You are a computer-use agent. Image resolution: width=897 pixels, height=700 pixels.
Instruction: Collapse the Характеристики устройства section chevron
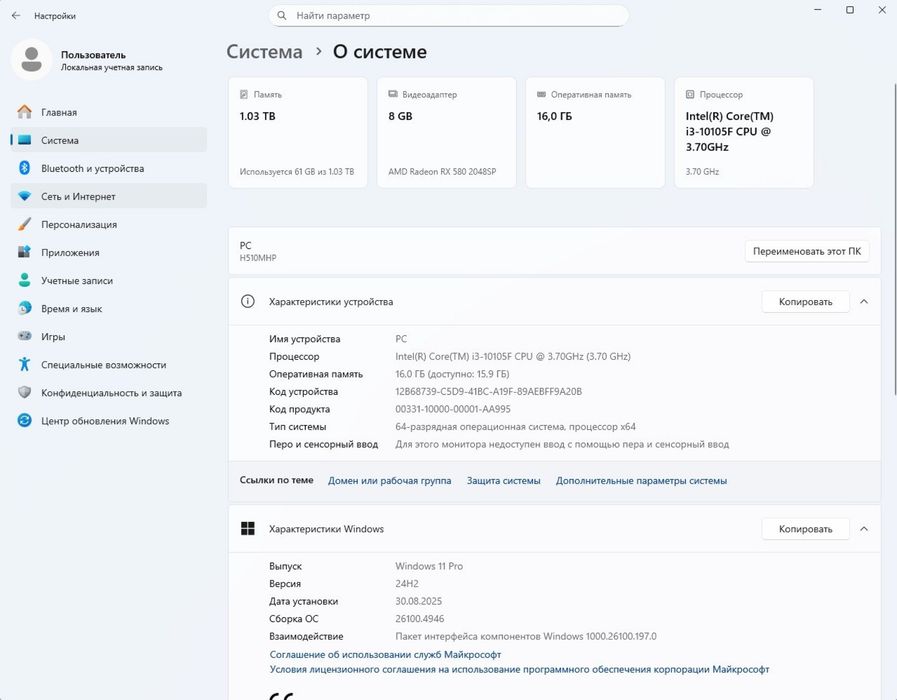pyautogui.click(x=864, y=301)
